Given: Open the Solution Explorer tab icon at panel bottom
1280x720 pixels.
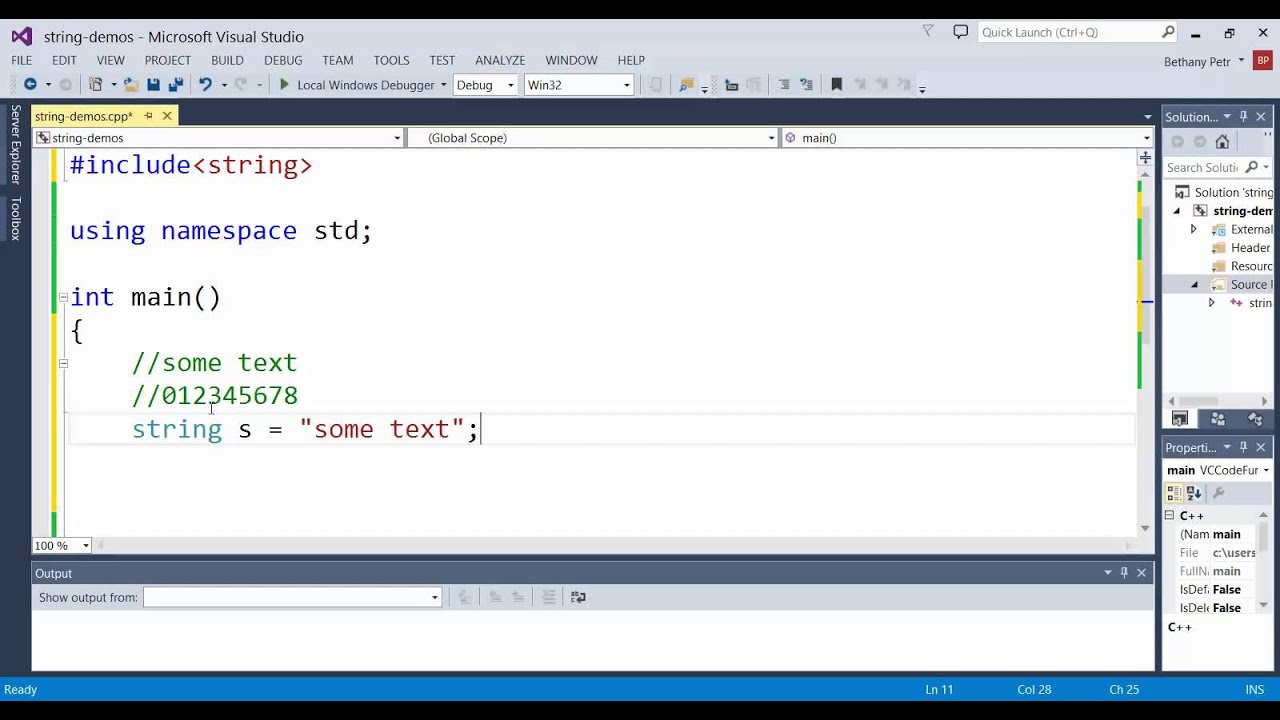Looking at the screenshot, I should 1180,419.
